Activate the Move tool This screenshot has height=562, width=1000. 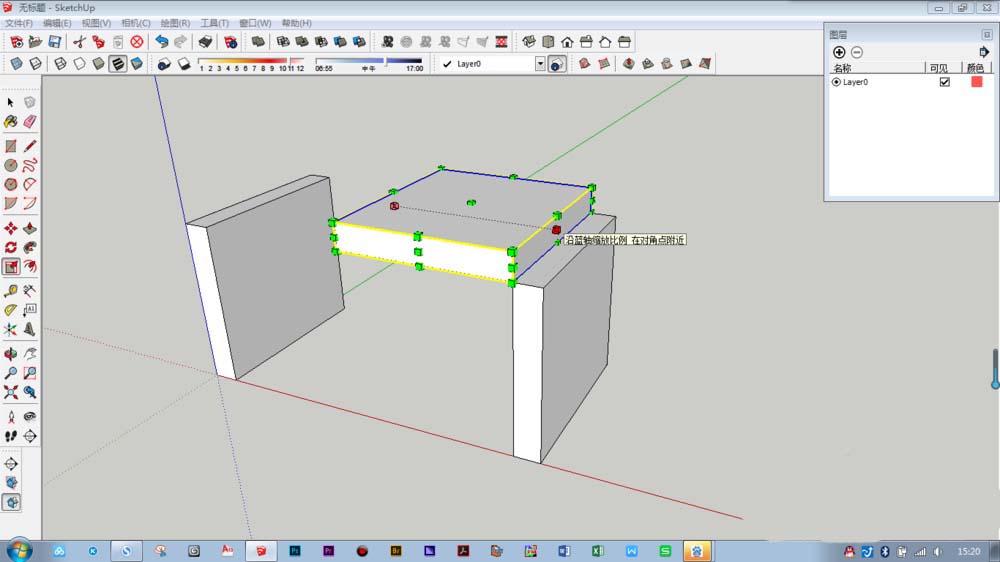point(11,228)
